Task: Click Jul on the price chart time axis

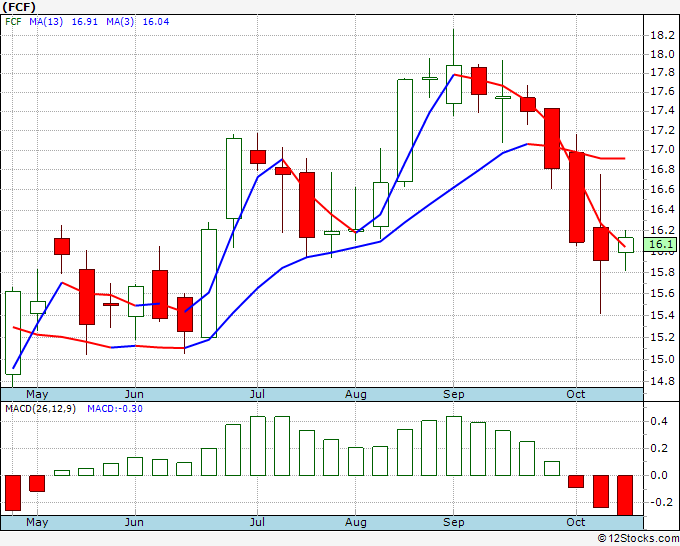Action: click(257, 394)
